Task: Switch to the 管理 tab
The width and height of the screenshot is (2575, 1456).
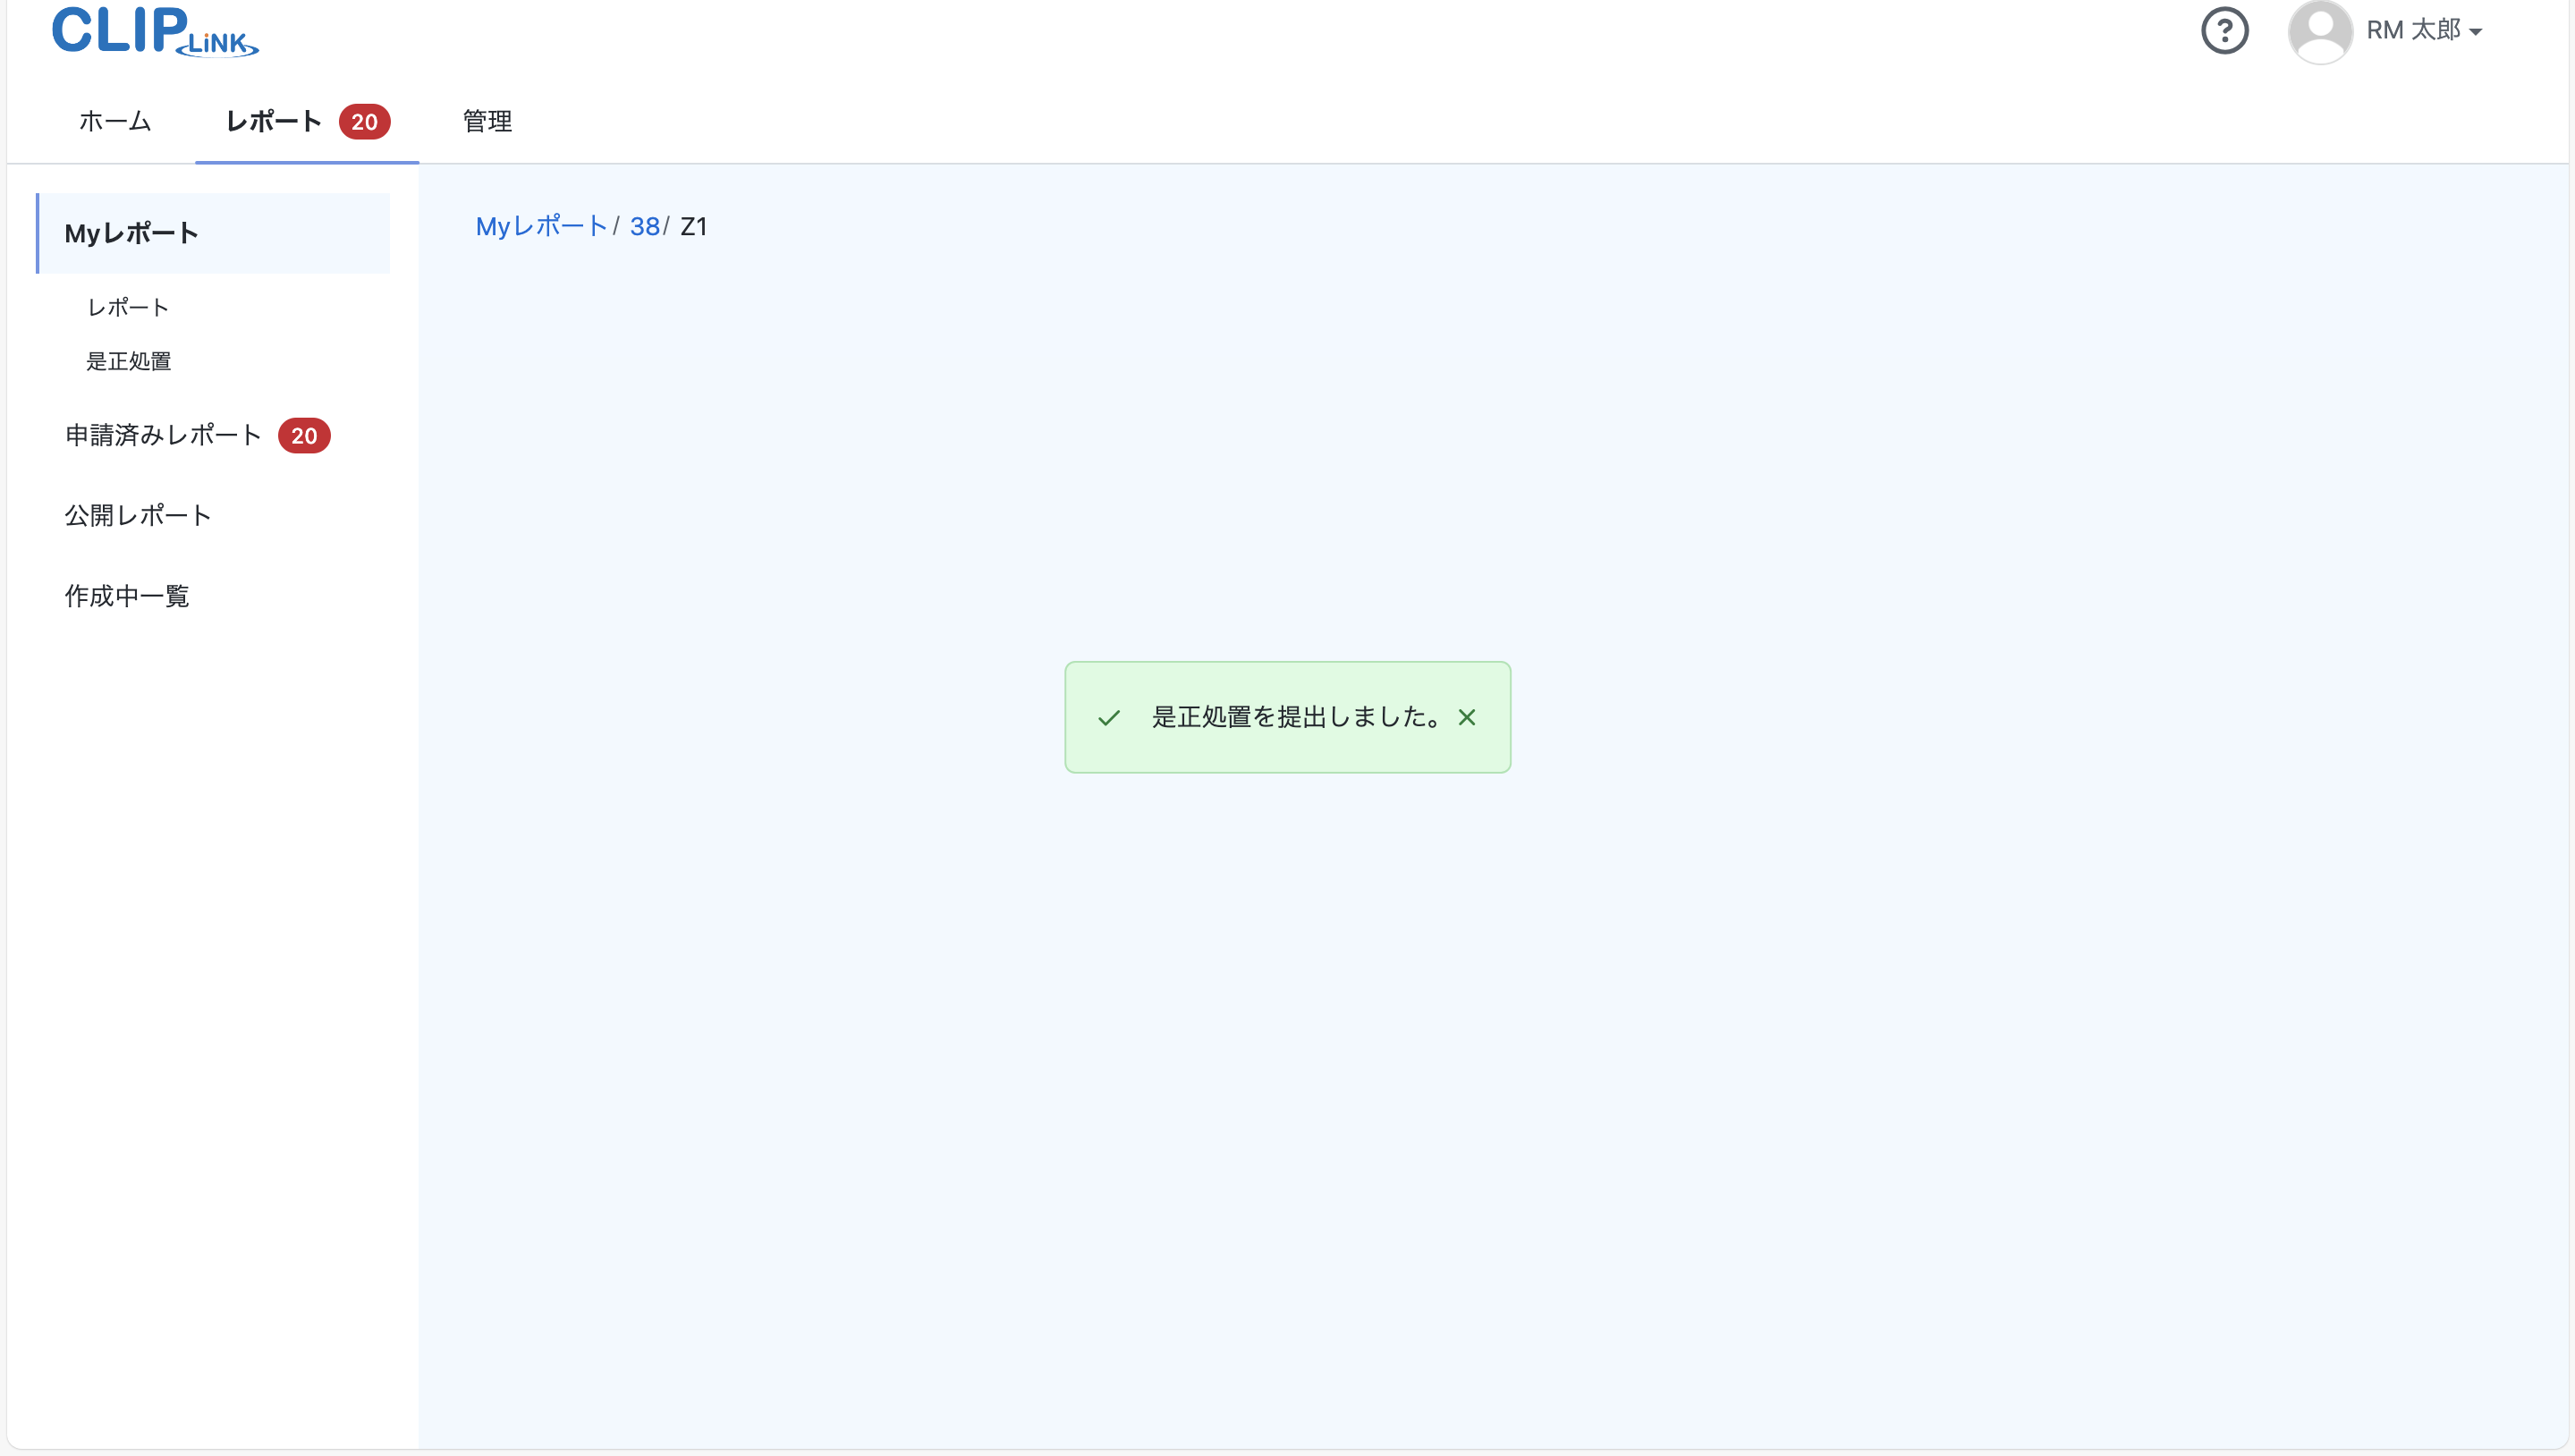Action: (x=487, y=121)
